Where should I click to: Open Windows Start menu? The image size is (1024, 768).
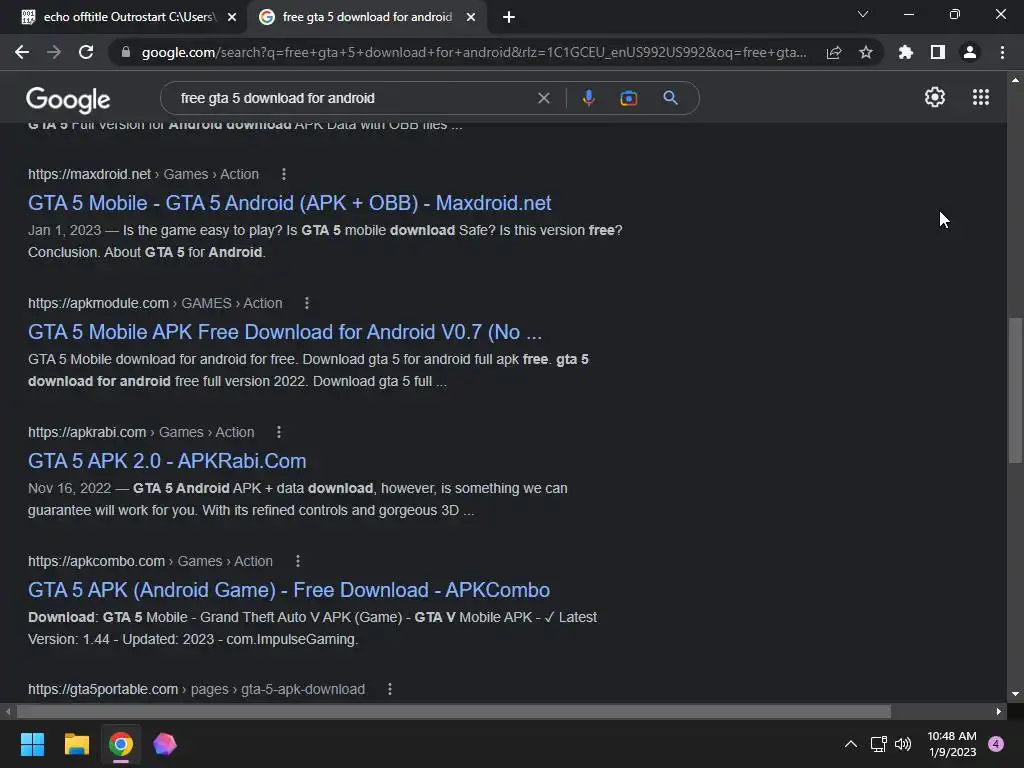tap(32, 744)
